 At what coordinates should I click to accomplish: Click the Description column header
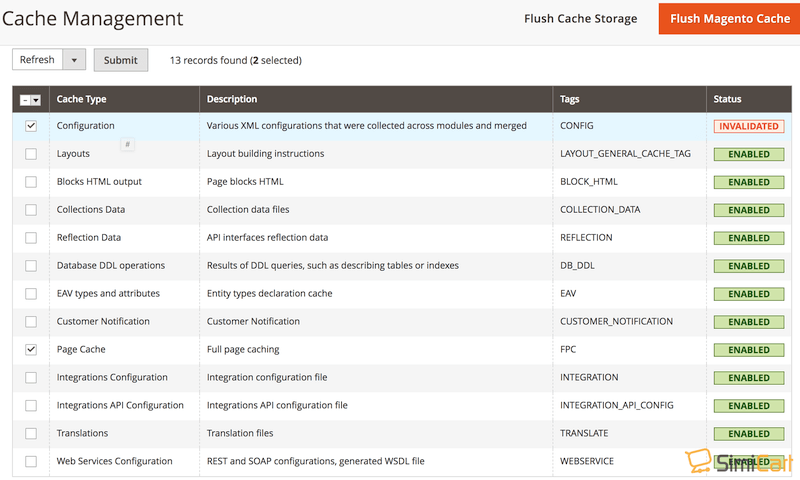(x=232, y=99)
